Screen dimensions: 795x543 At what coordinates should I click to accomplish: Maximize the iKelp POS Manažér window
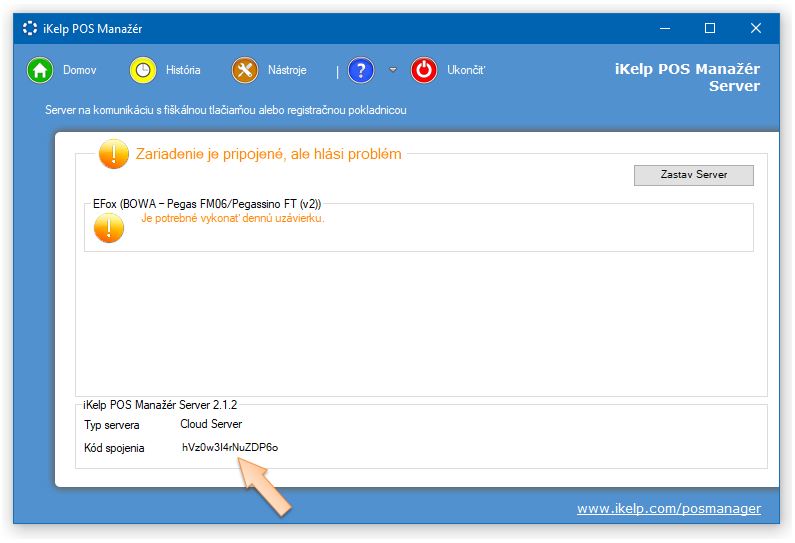pyautogui.click(x=709, y=28)
